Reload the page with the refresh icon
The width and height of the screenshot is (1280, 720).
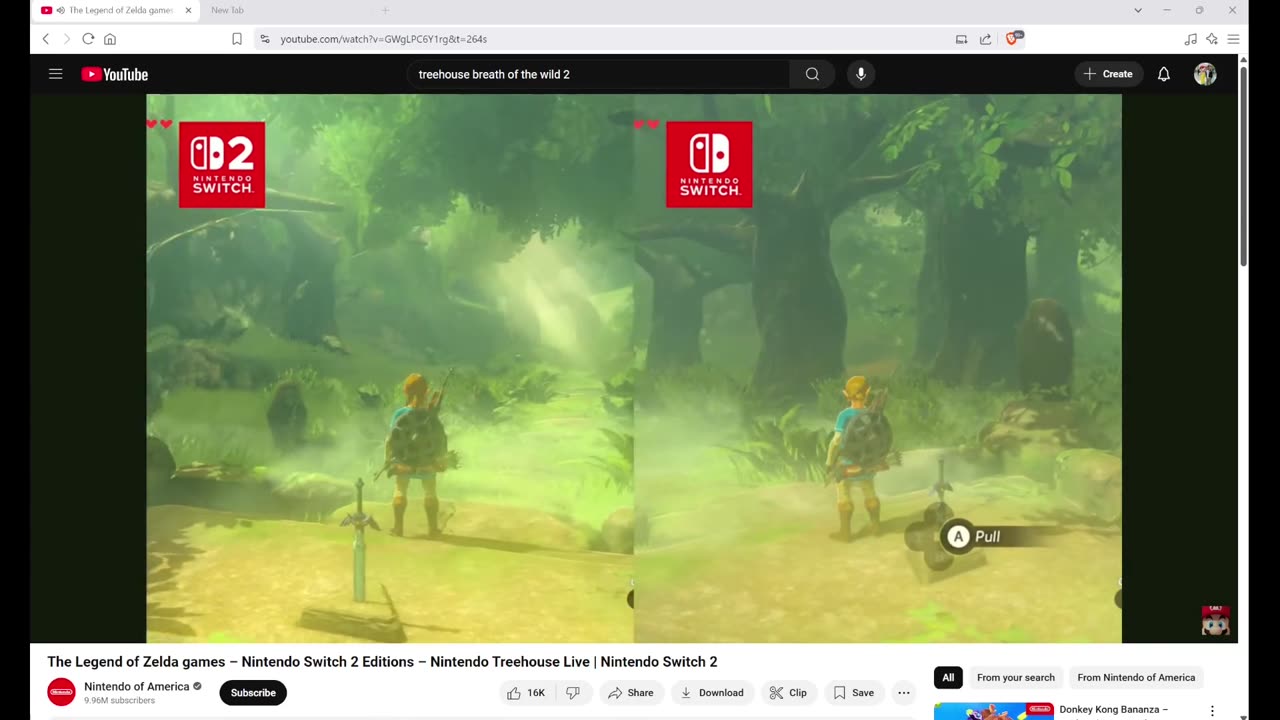[x=88, y=39]
